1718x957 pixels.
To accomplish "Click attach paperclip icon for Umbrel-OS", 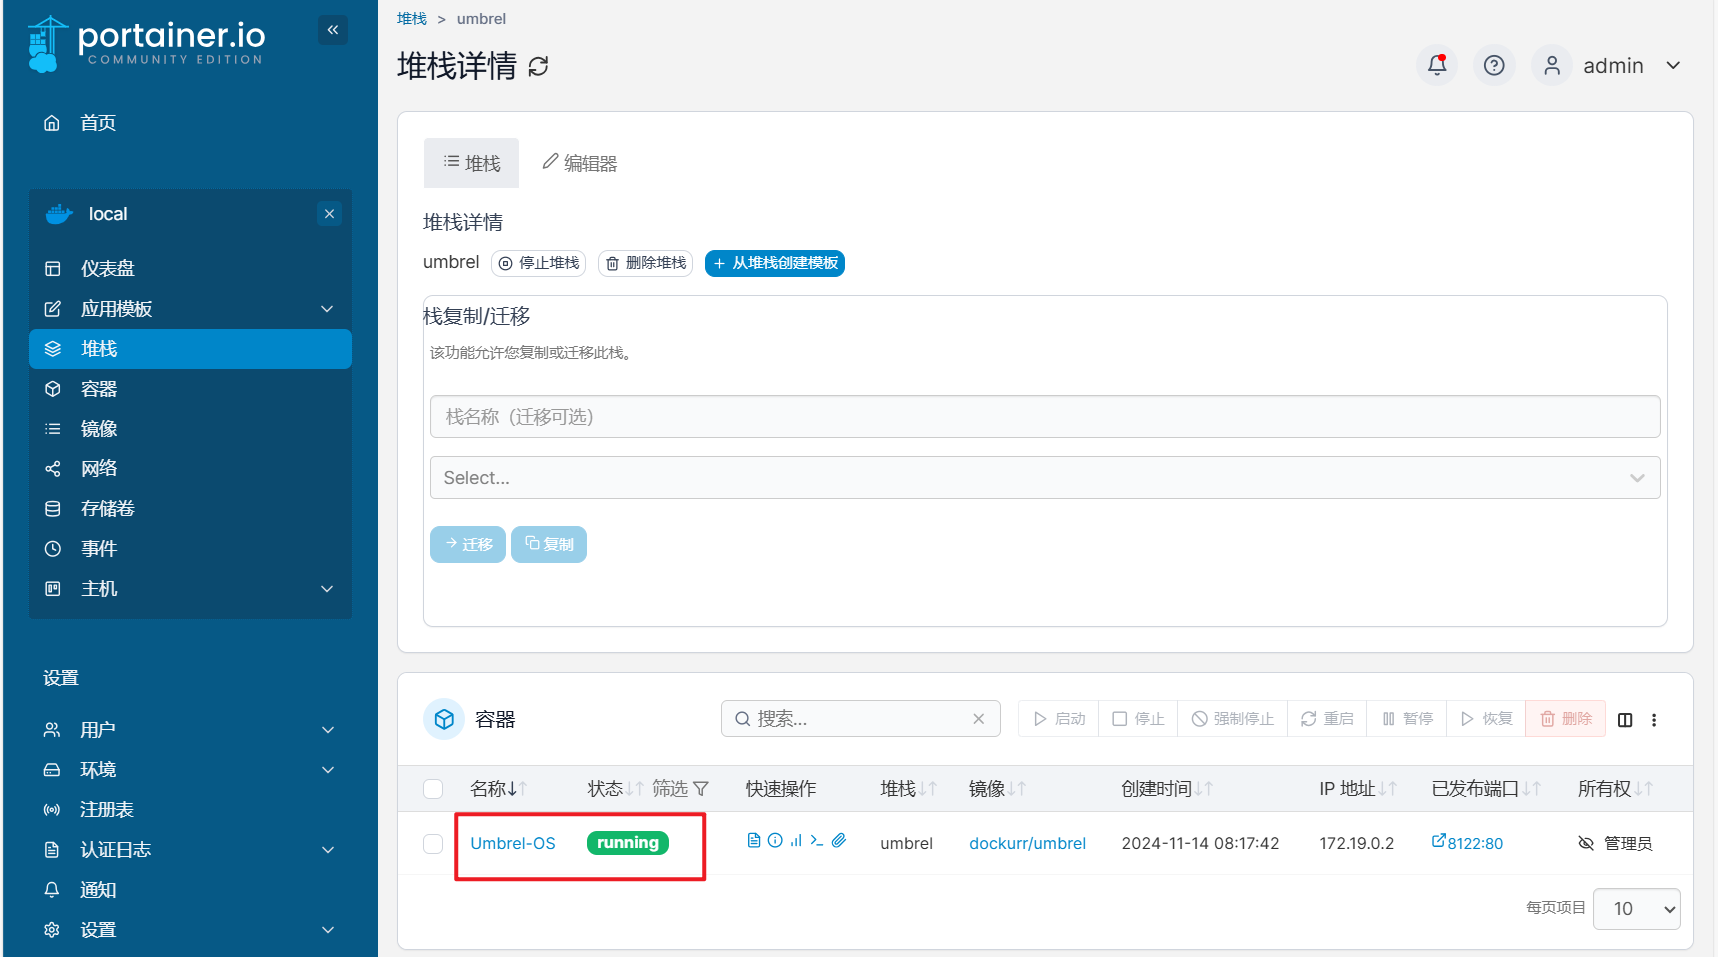I will click(x=839, y=840).
